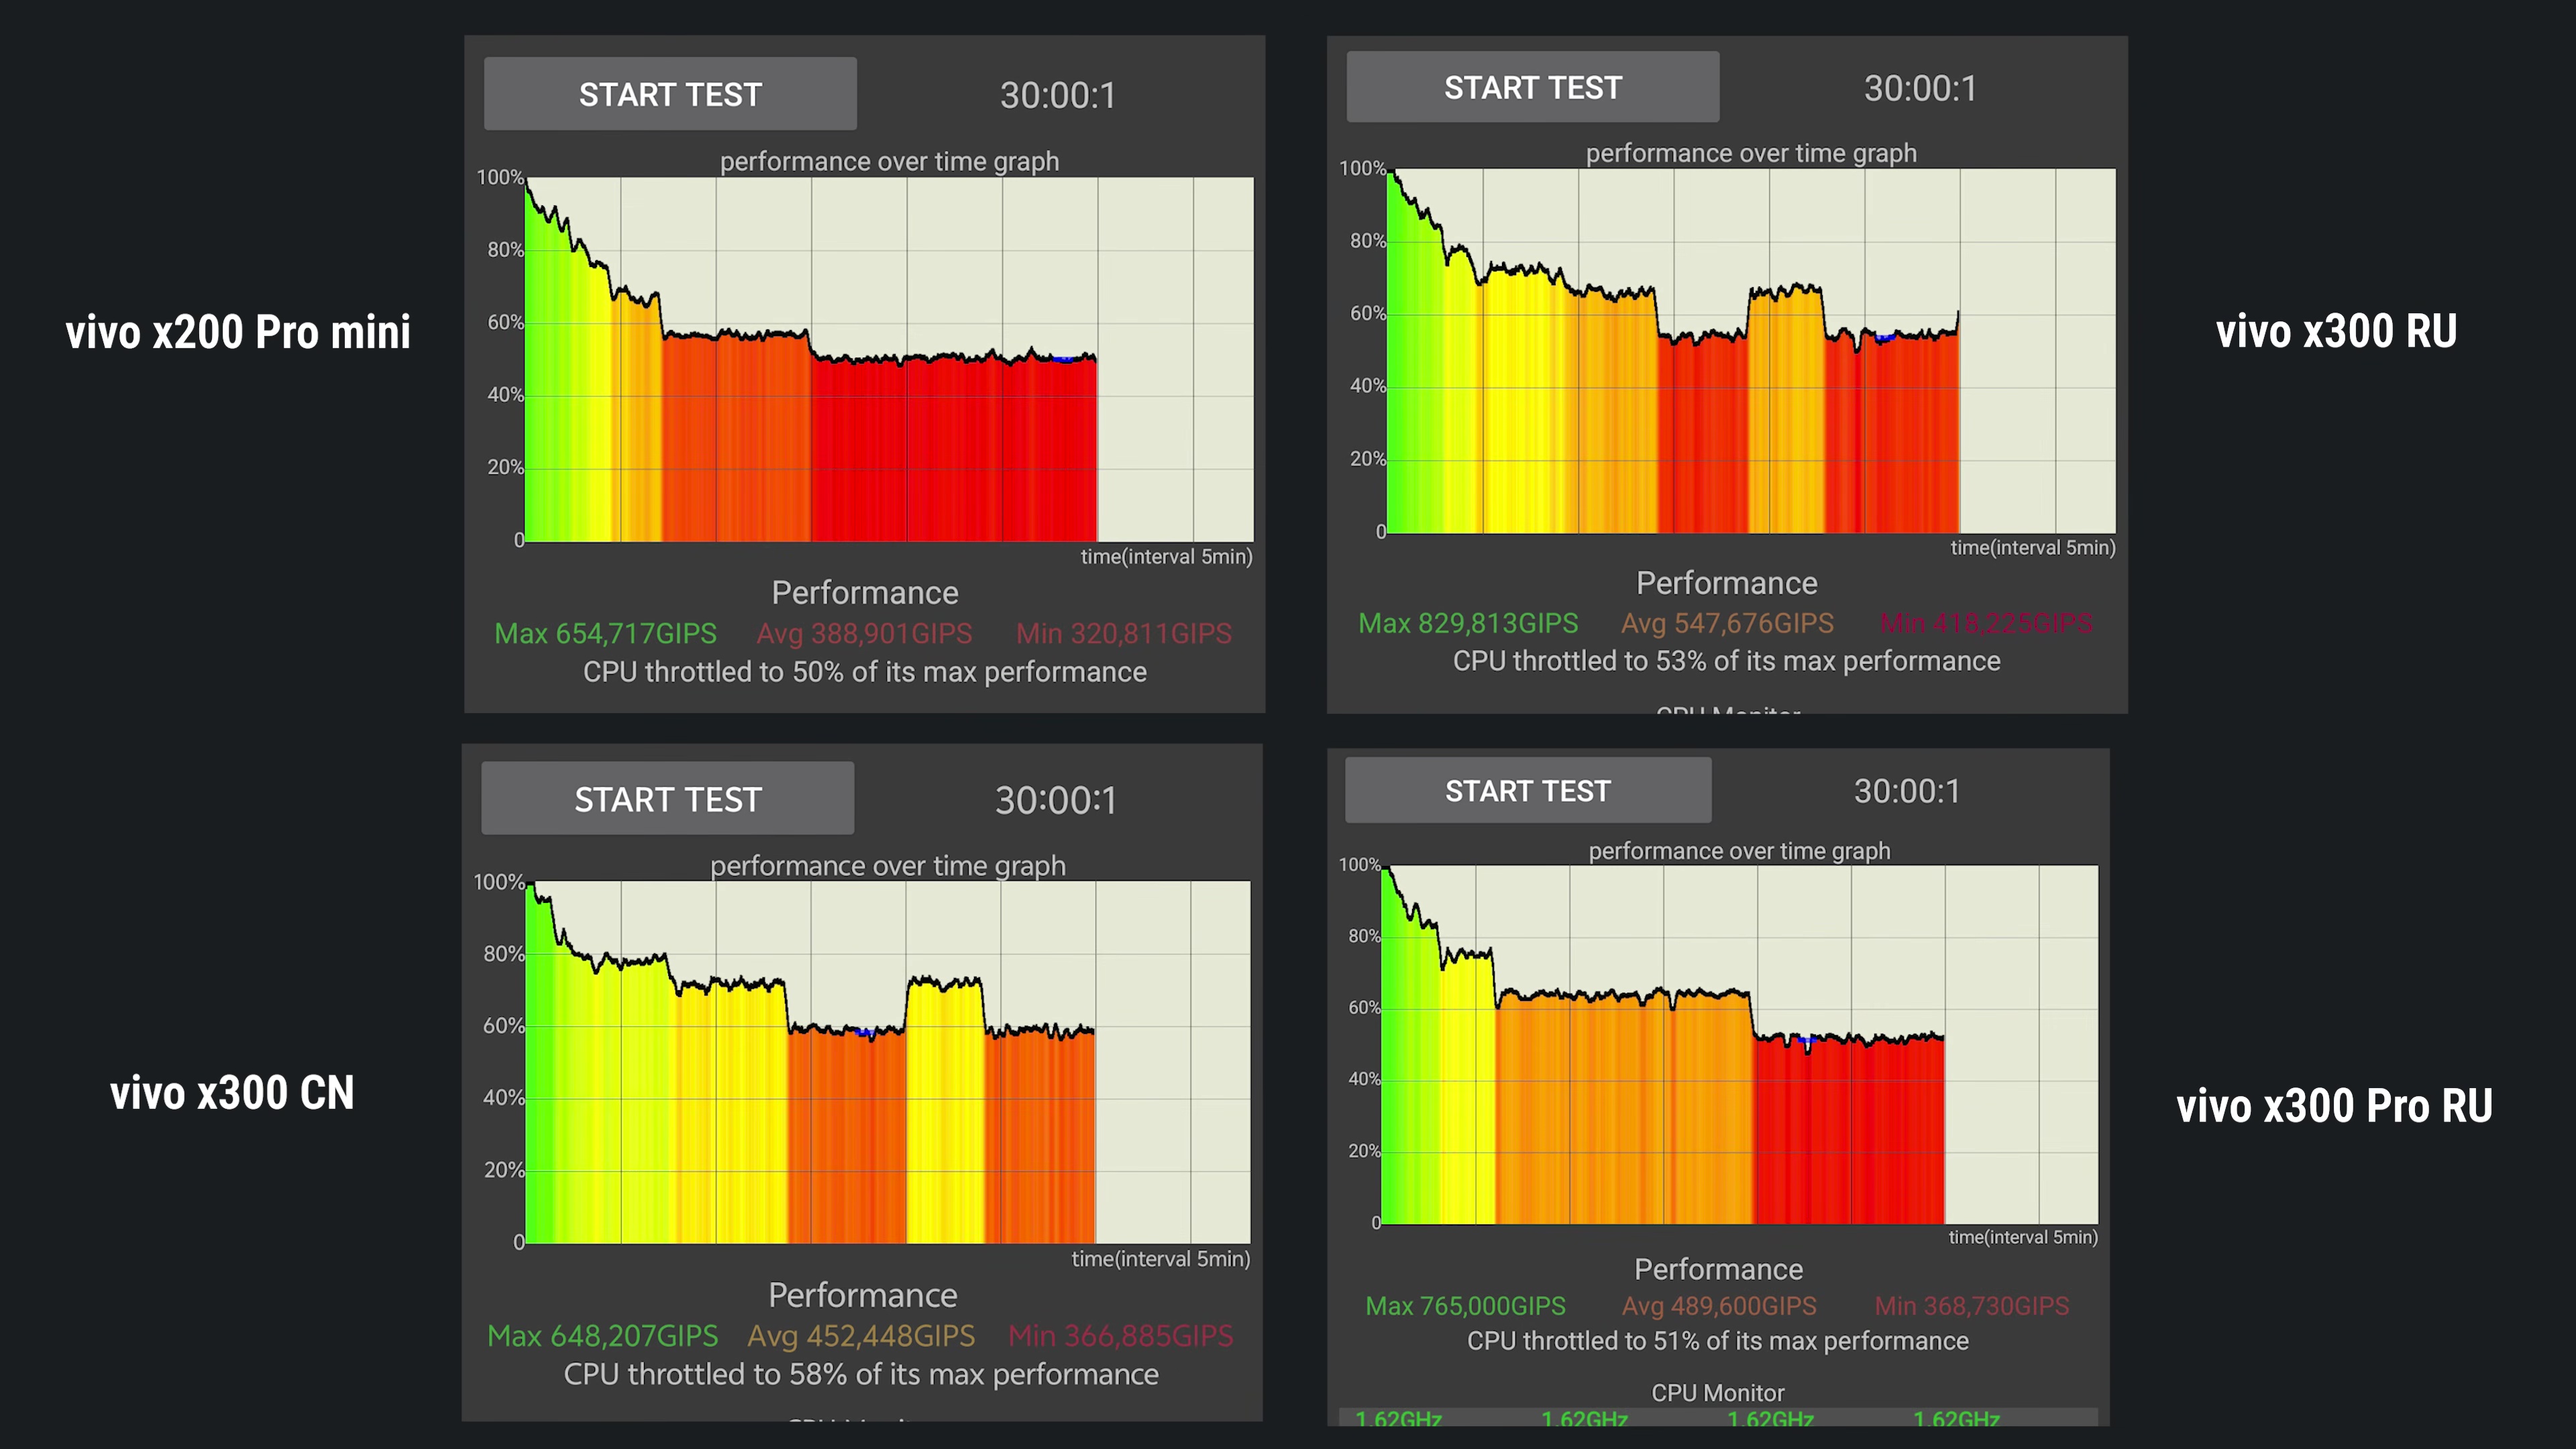Click Min 366,885GIPS value
2576x1449 pixels.
1120,1336
